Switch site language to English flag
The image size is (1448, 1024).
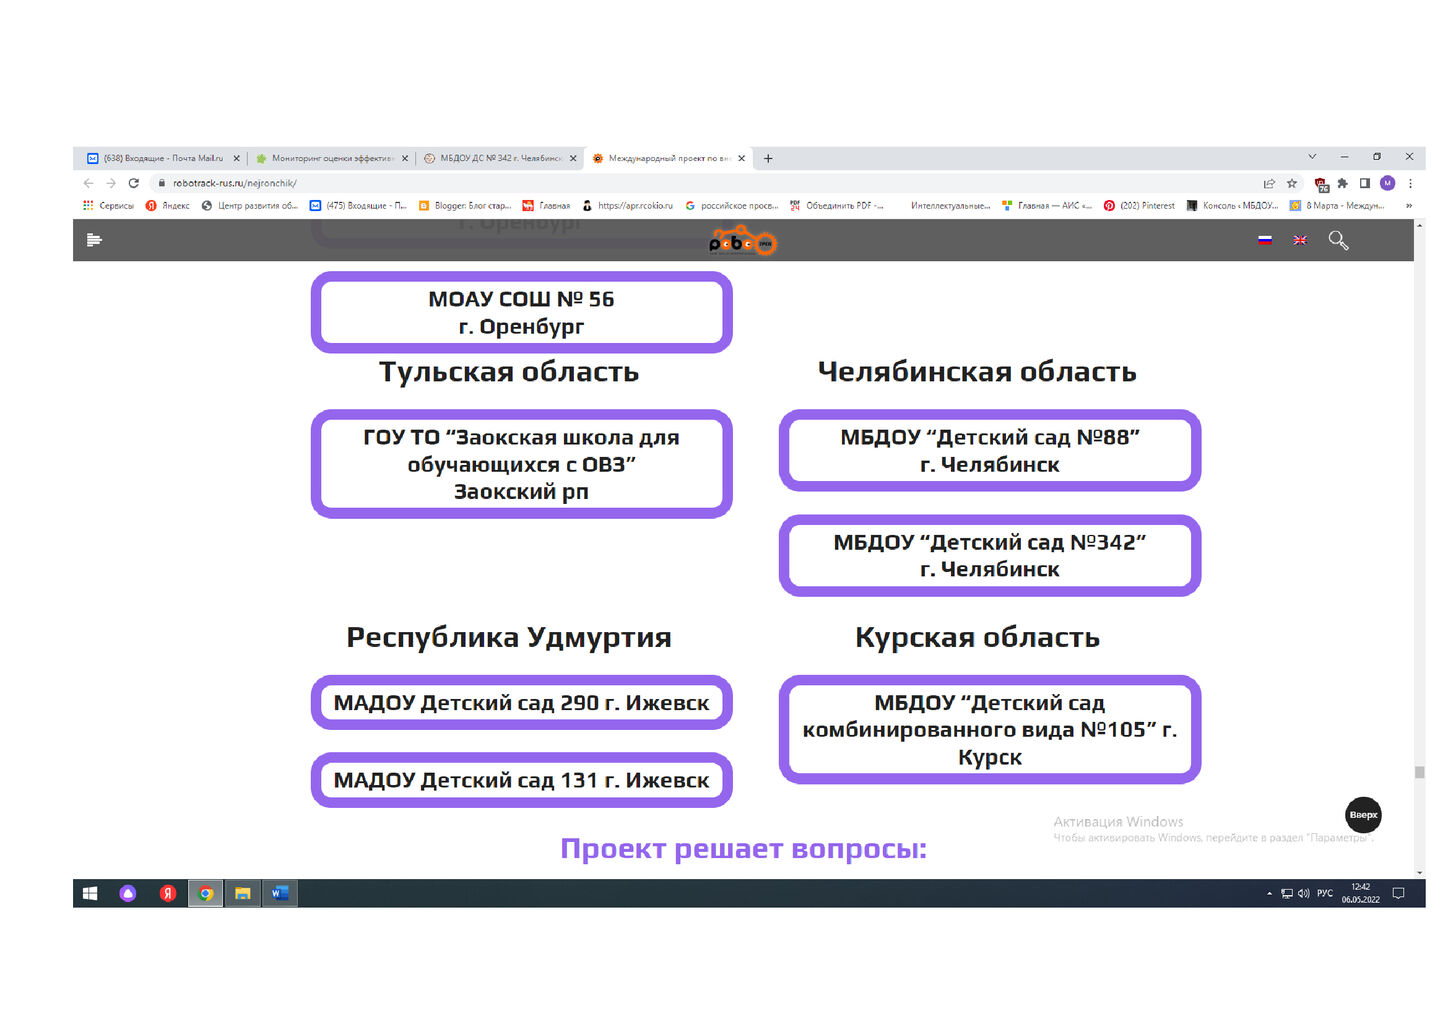1300,240
